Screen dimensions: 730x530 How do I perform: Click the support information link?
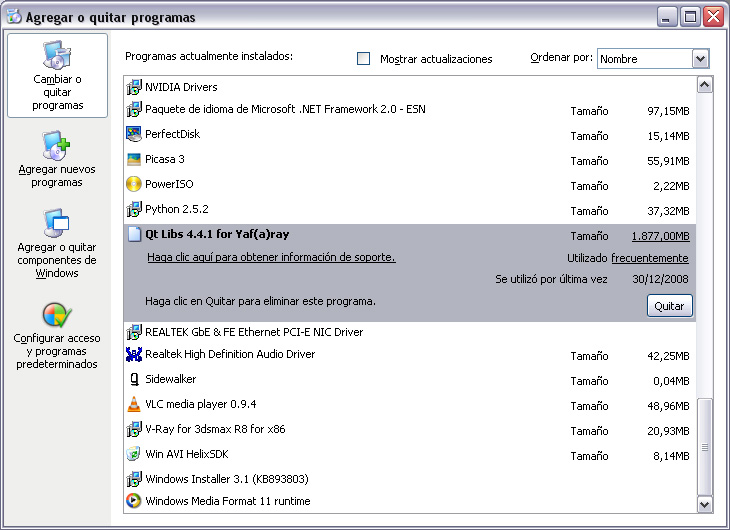click(x=271, y=257)
